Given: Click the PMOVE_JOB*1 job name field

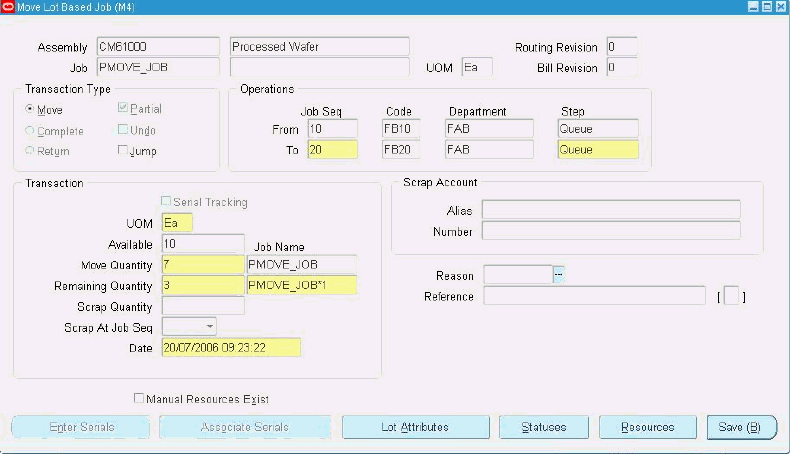Looking at the screenshot, I should [302, 285].
